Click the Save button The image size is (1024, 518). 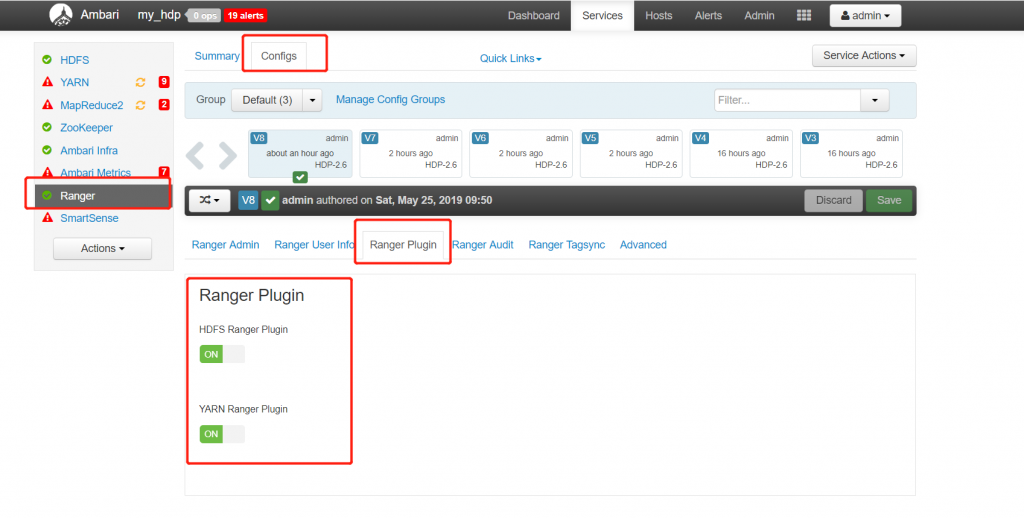[x=889, y=201]
